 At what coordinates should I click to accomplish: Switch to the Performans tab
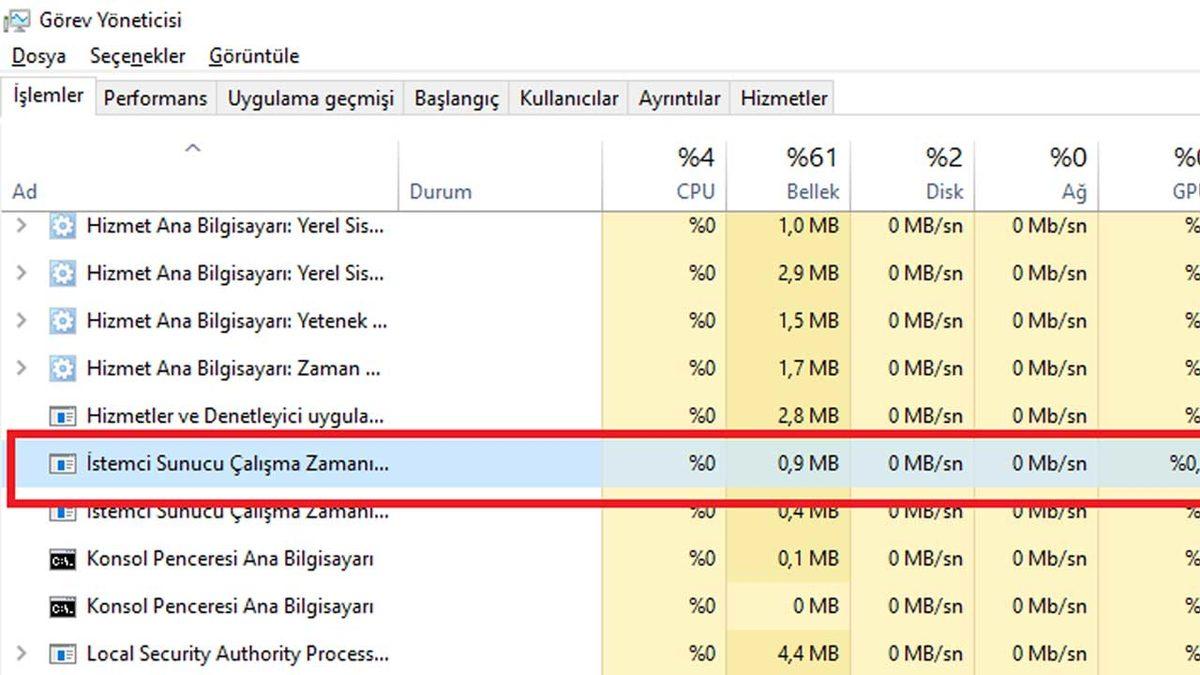click(x=155, y=98)
